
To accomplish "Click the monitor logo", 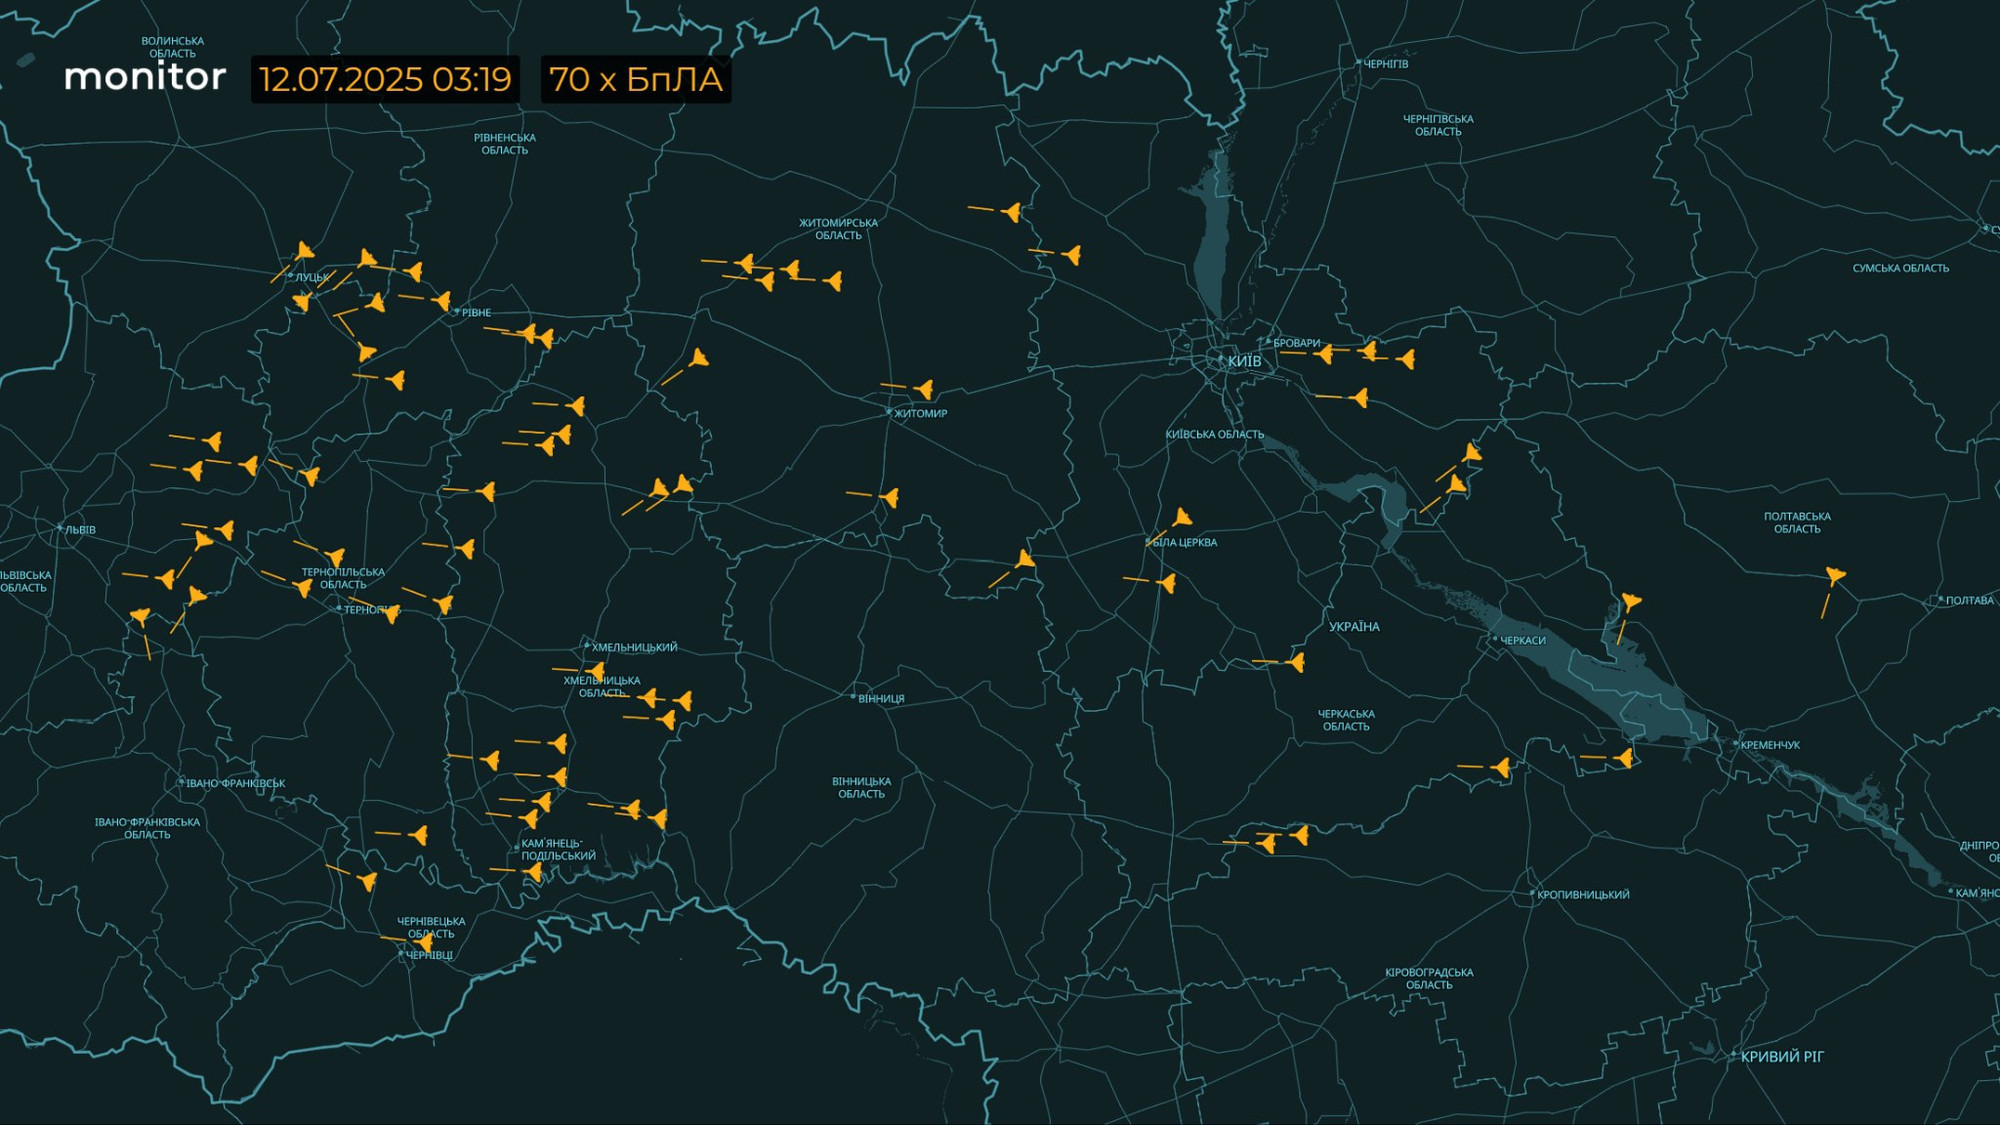I will [145, 77].
